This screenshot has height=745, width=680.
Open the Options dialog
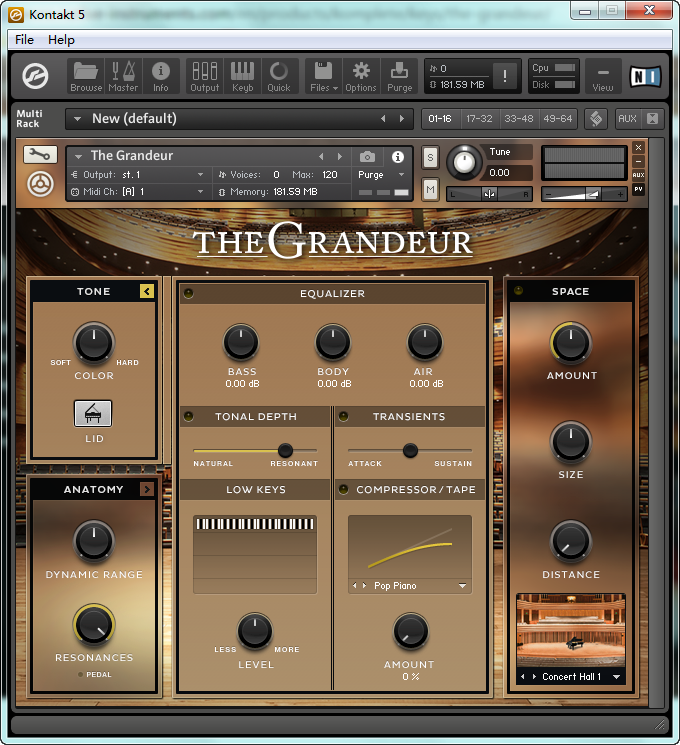361,76
